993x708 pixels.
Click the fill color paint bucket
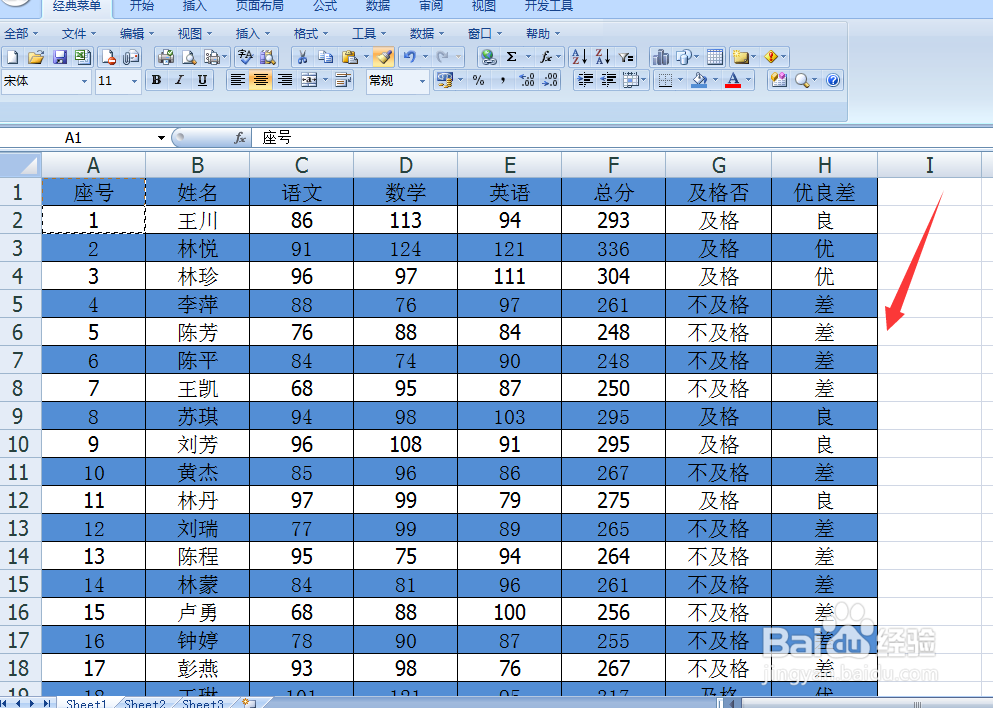tap(699, 80)
